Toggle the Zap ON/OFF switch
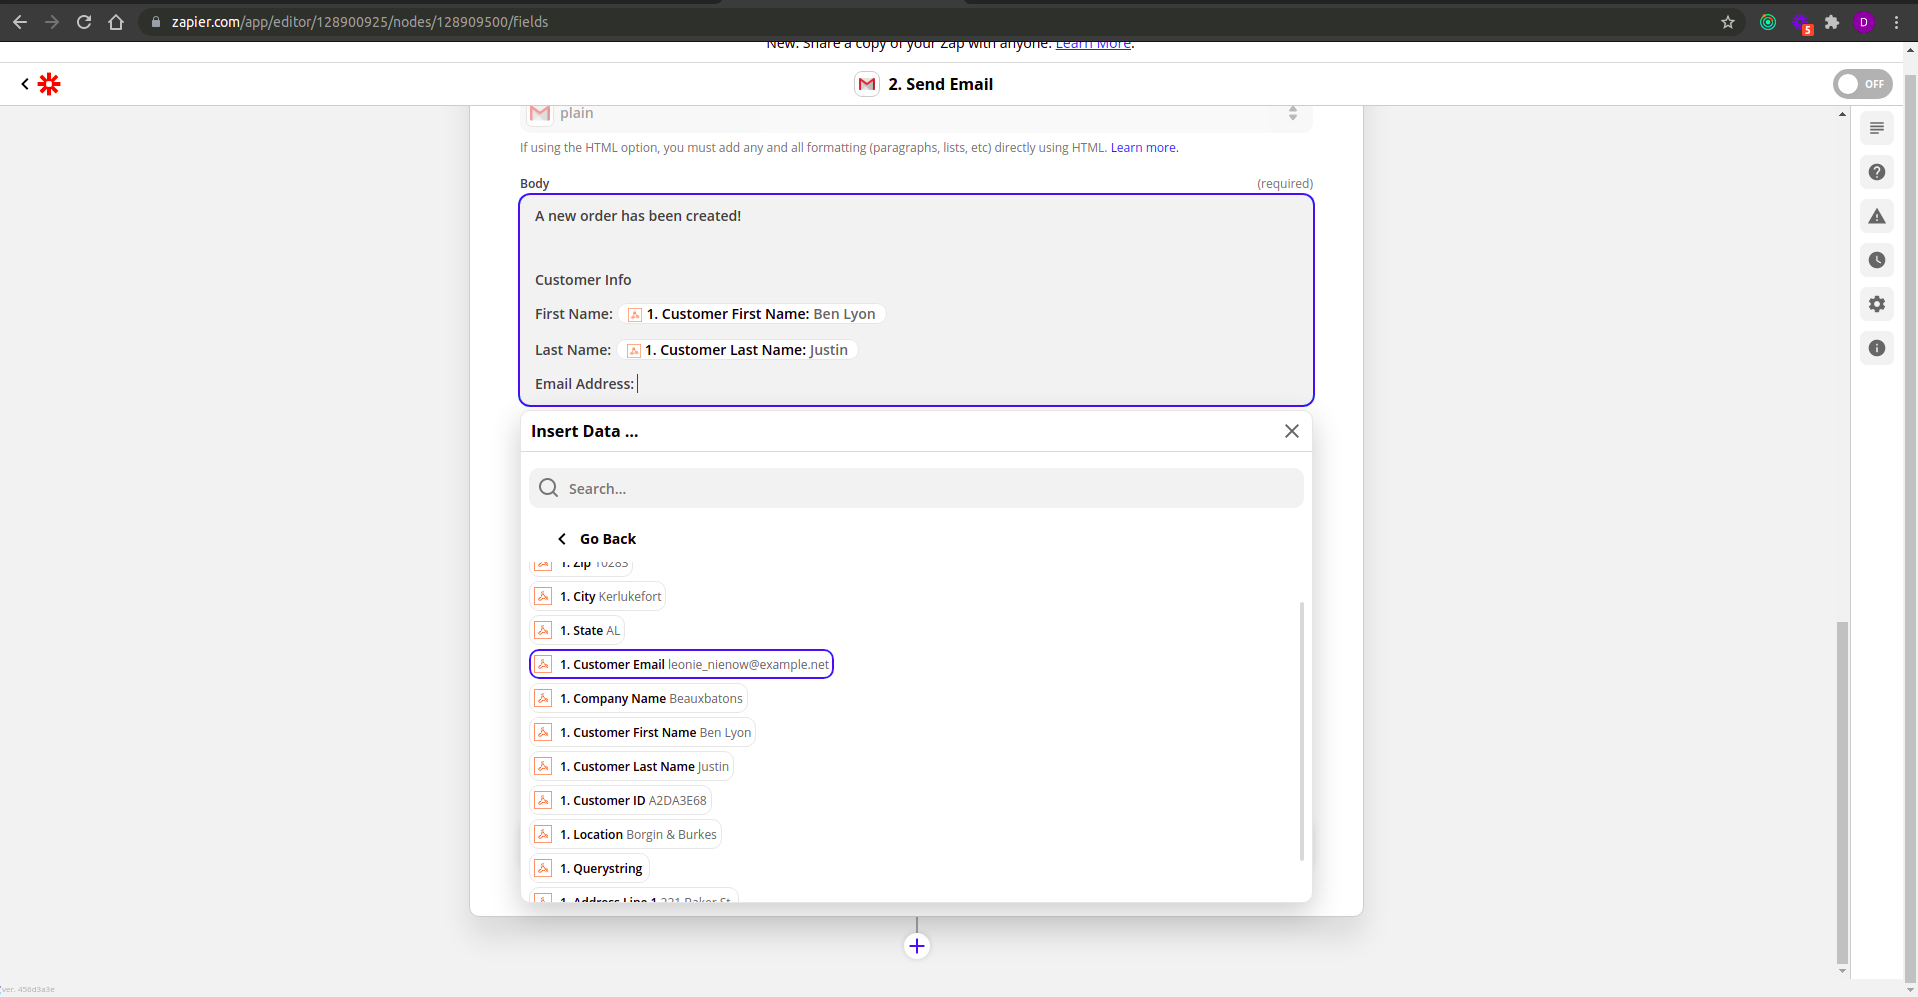 [x=1862, y=84]
